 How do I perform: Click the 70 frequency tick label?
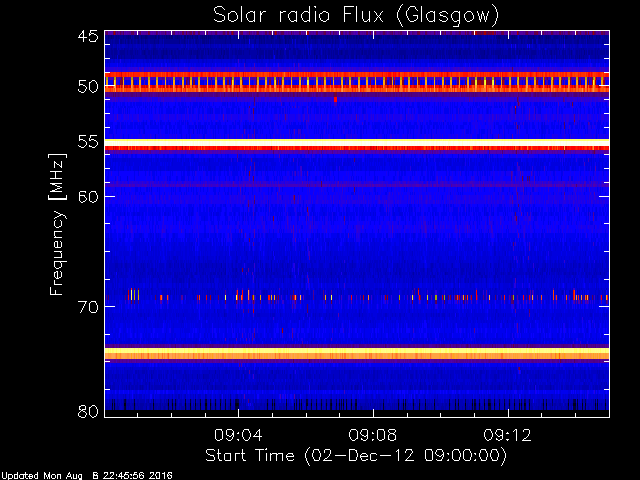pos(88,307)
